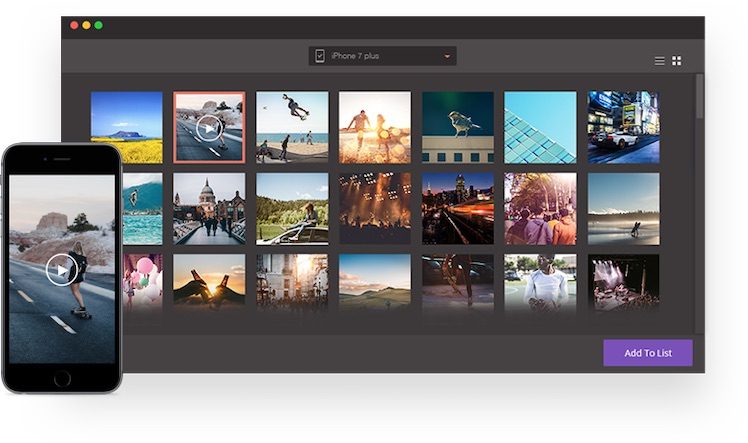
Task: Click the Add To List button
Action: [x=647, y=353]
